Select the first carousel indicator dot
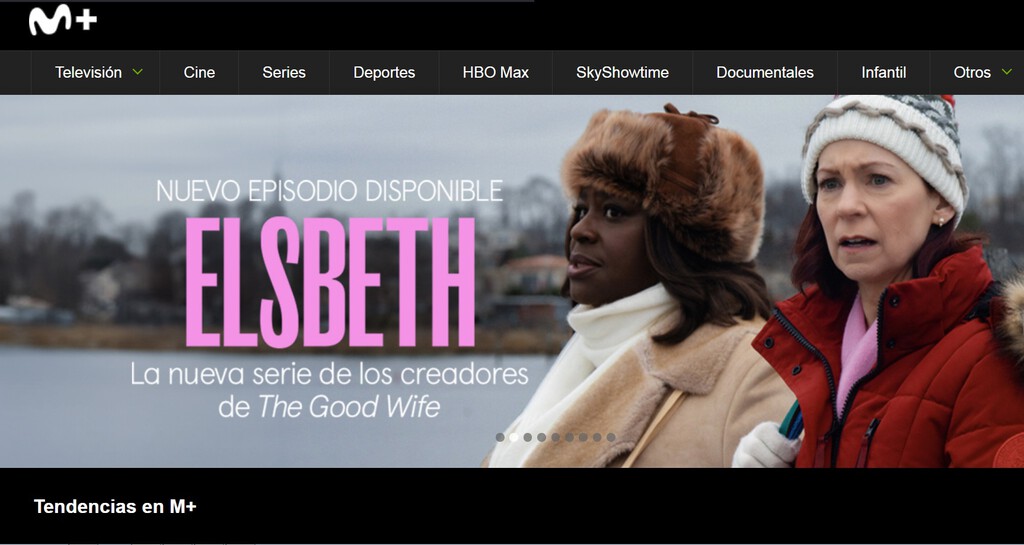 point(500,437)
